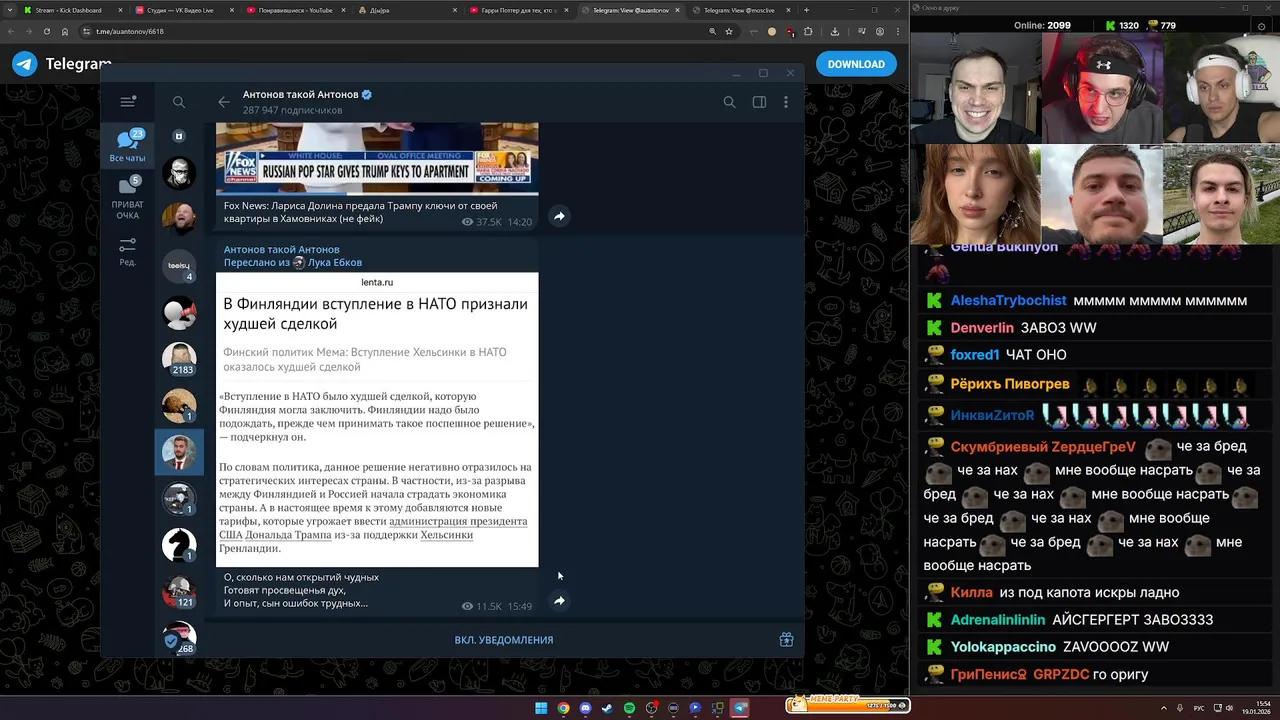The height and width of the screenshot is (720, 1280).
Task: Click the volume icon in tray
Action: (x=1229, y=708)
